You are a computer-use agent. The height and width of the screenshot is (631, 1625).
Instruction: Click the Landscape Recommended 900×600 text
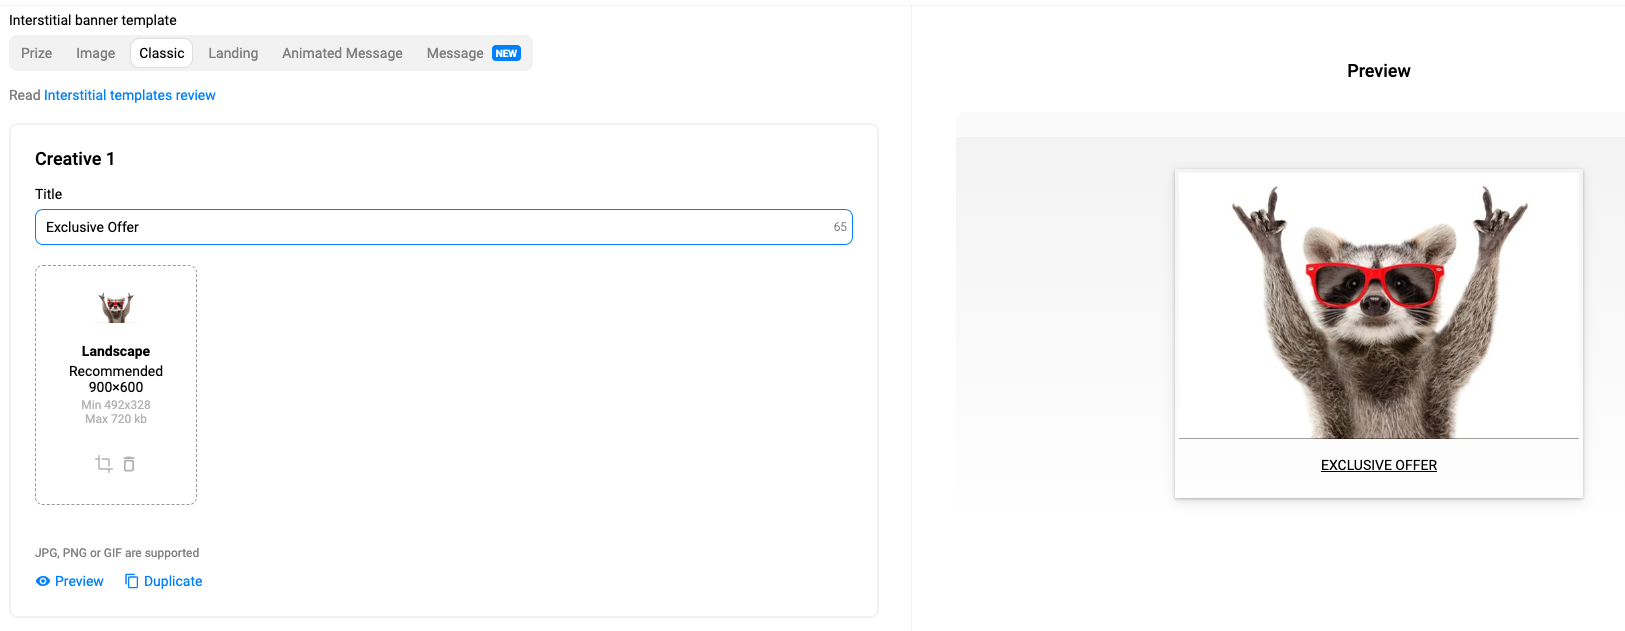[116, 370]
